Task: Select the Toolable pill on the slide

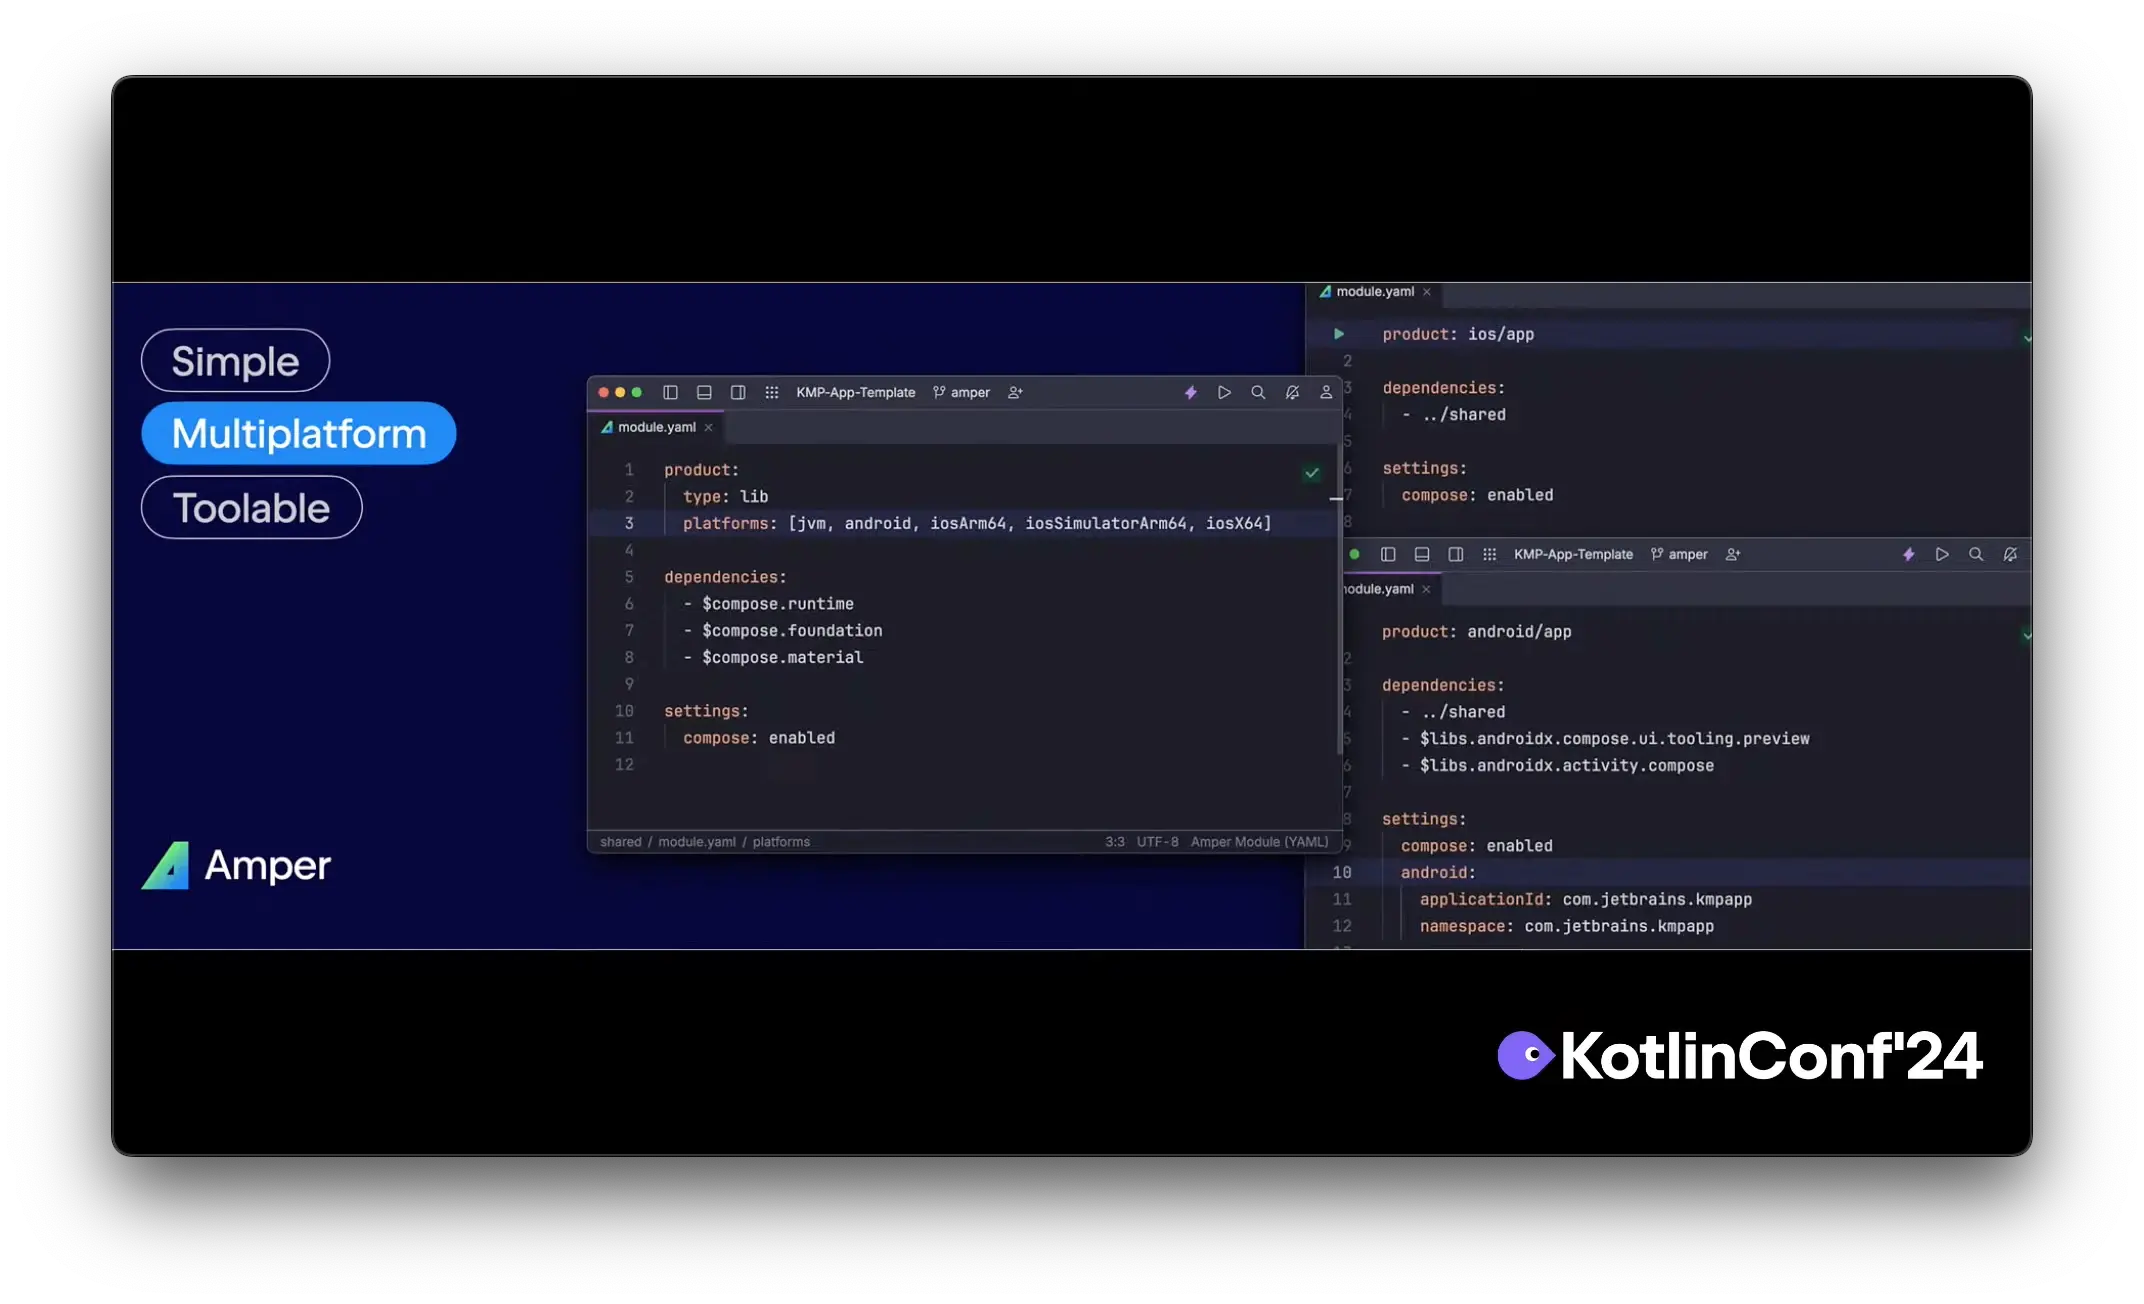Action: point(251,507)
